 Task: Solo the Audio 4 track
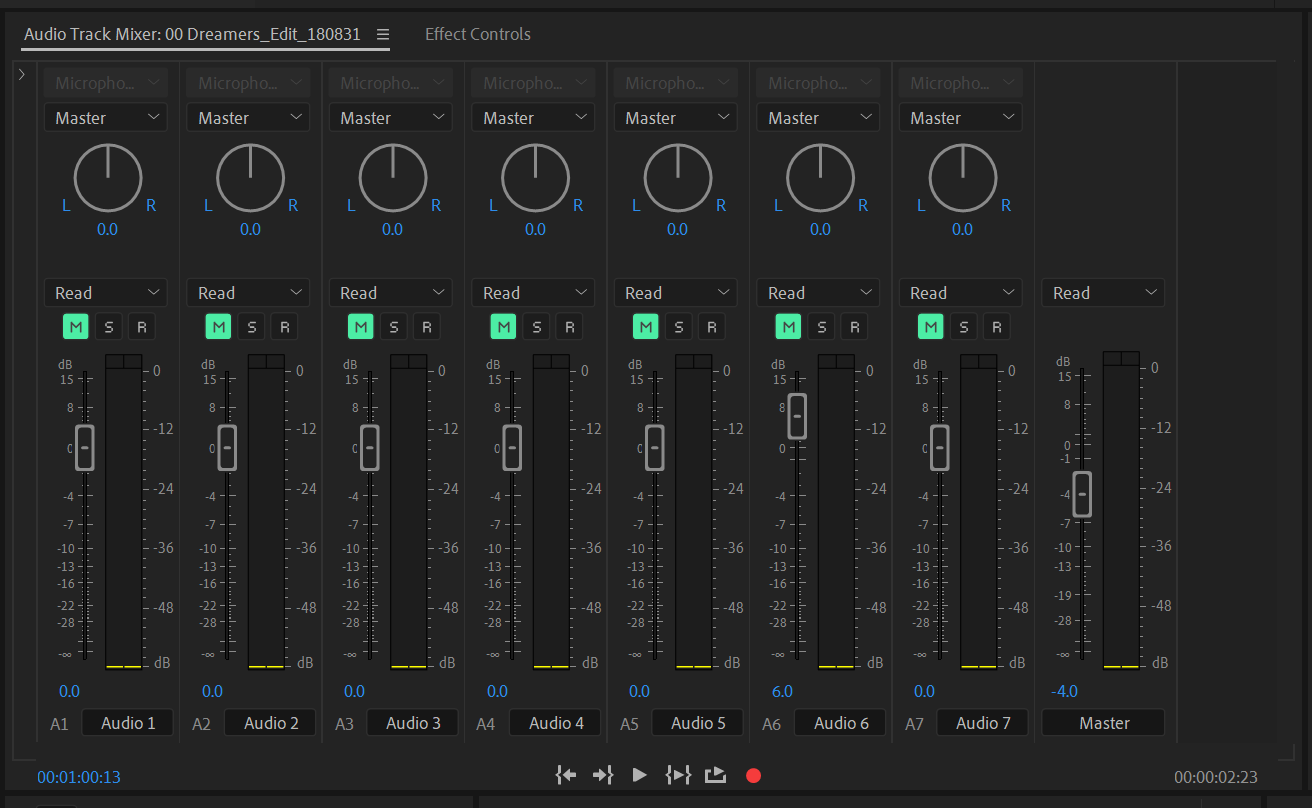coord(537,326)
